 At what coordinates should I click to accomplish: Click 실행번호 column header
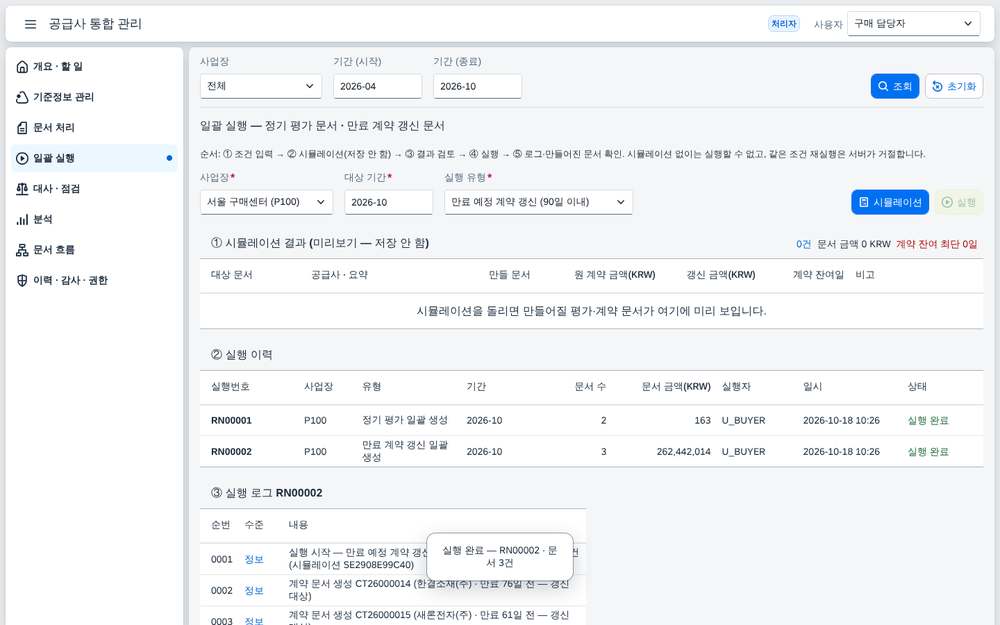230,386
